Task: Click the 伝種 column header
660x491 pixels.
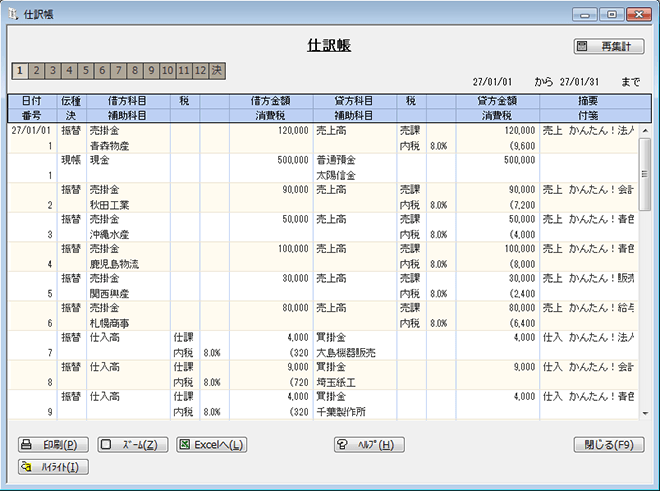Action: pyautogui.click(x=71, y=101)
